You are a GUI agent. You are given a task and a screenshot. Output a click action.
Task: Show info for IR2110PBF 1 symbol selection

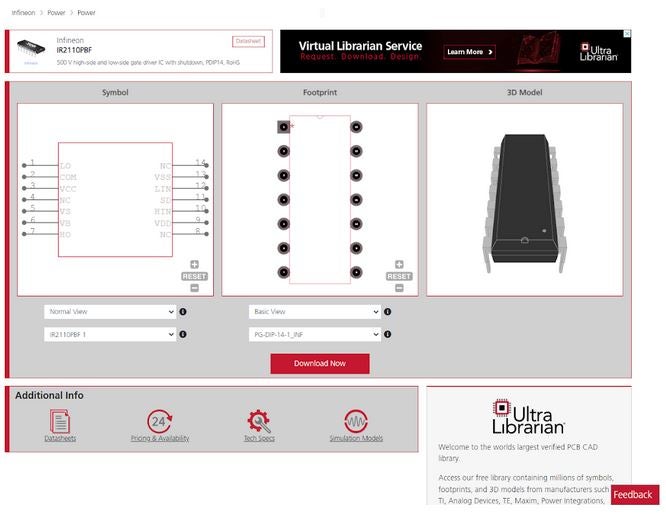pyautogui.click(x=183, y=334)
